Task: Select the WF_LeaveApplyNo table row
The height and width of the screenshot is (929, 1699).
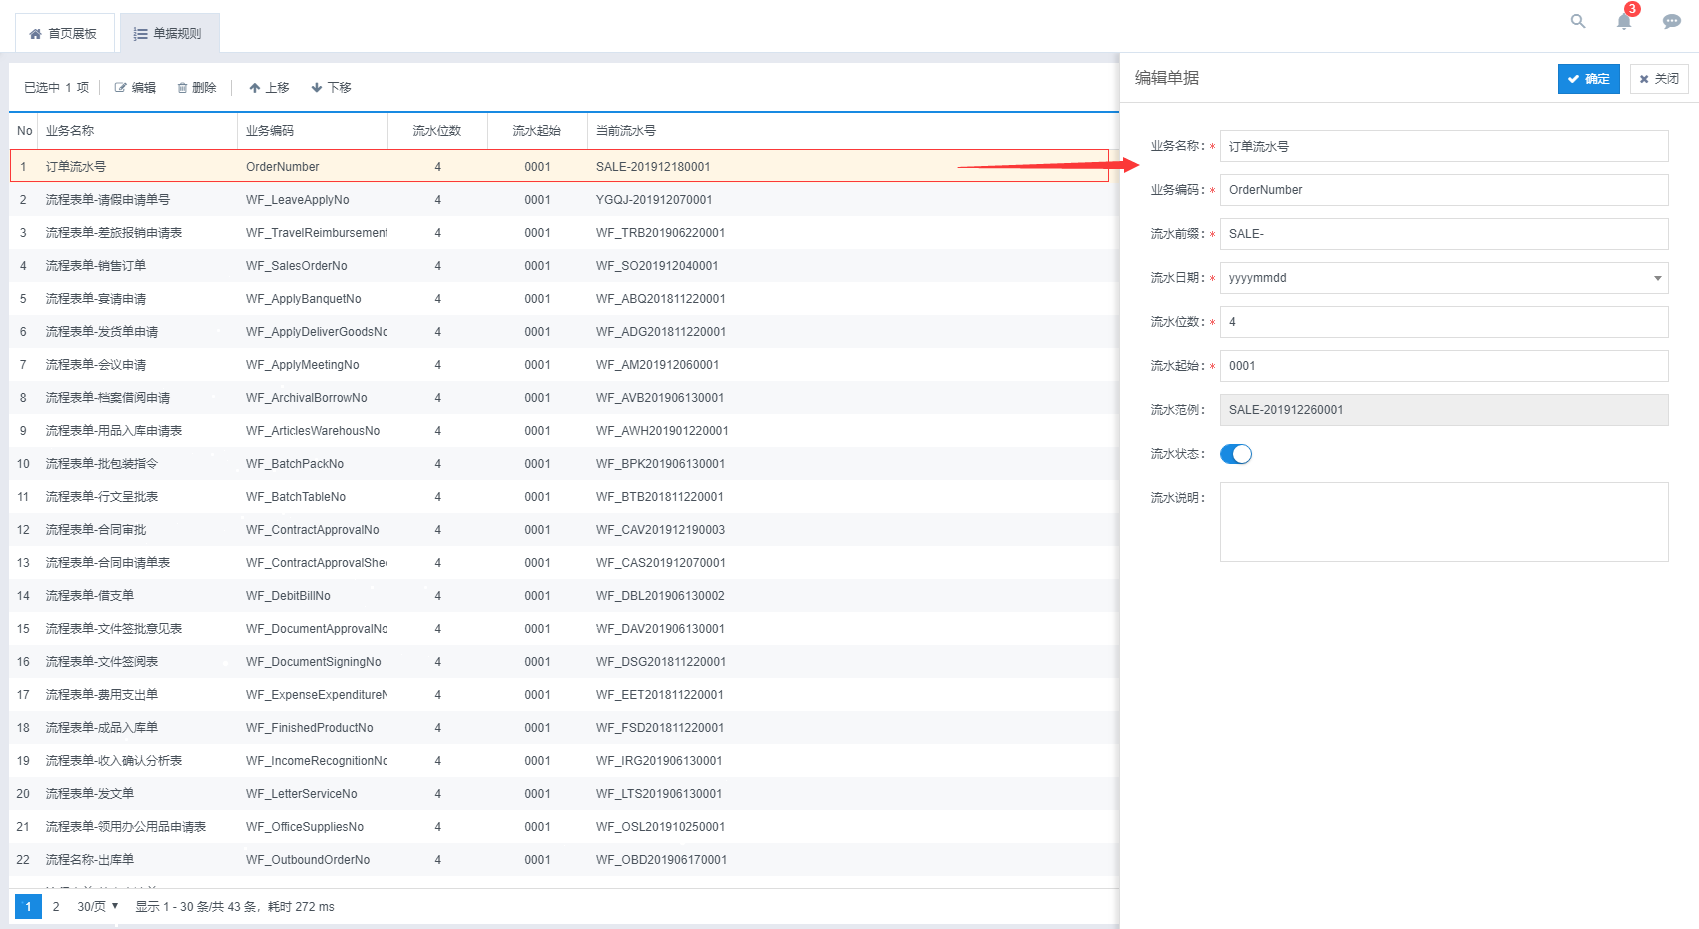Action: [x=297, y=200]
